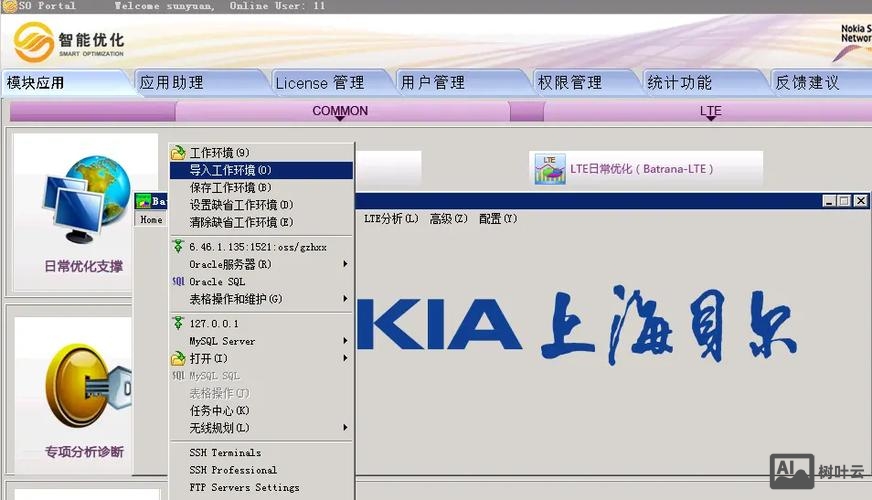Image resolution: width=872 pixels, height=500 pixels.
Task: Open the LTE分析 menu
Action: click(391, 219)
